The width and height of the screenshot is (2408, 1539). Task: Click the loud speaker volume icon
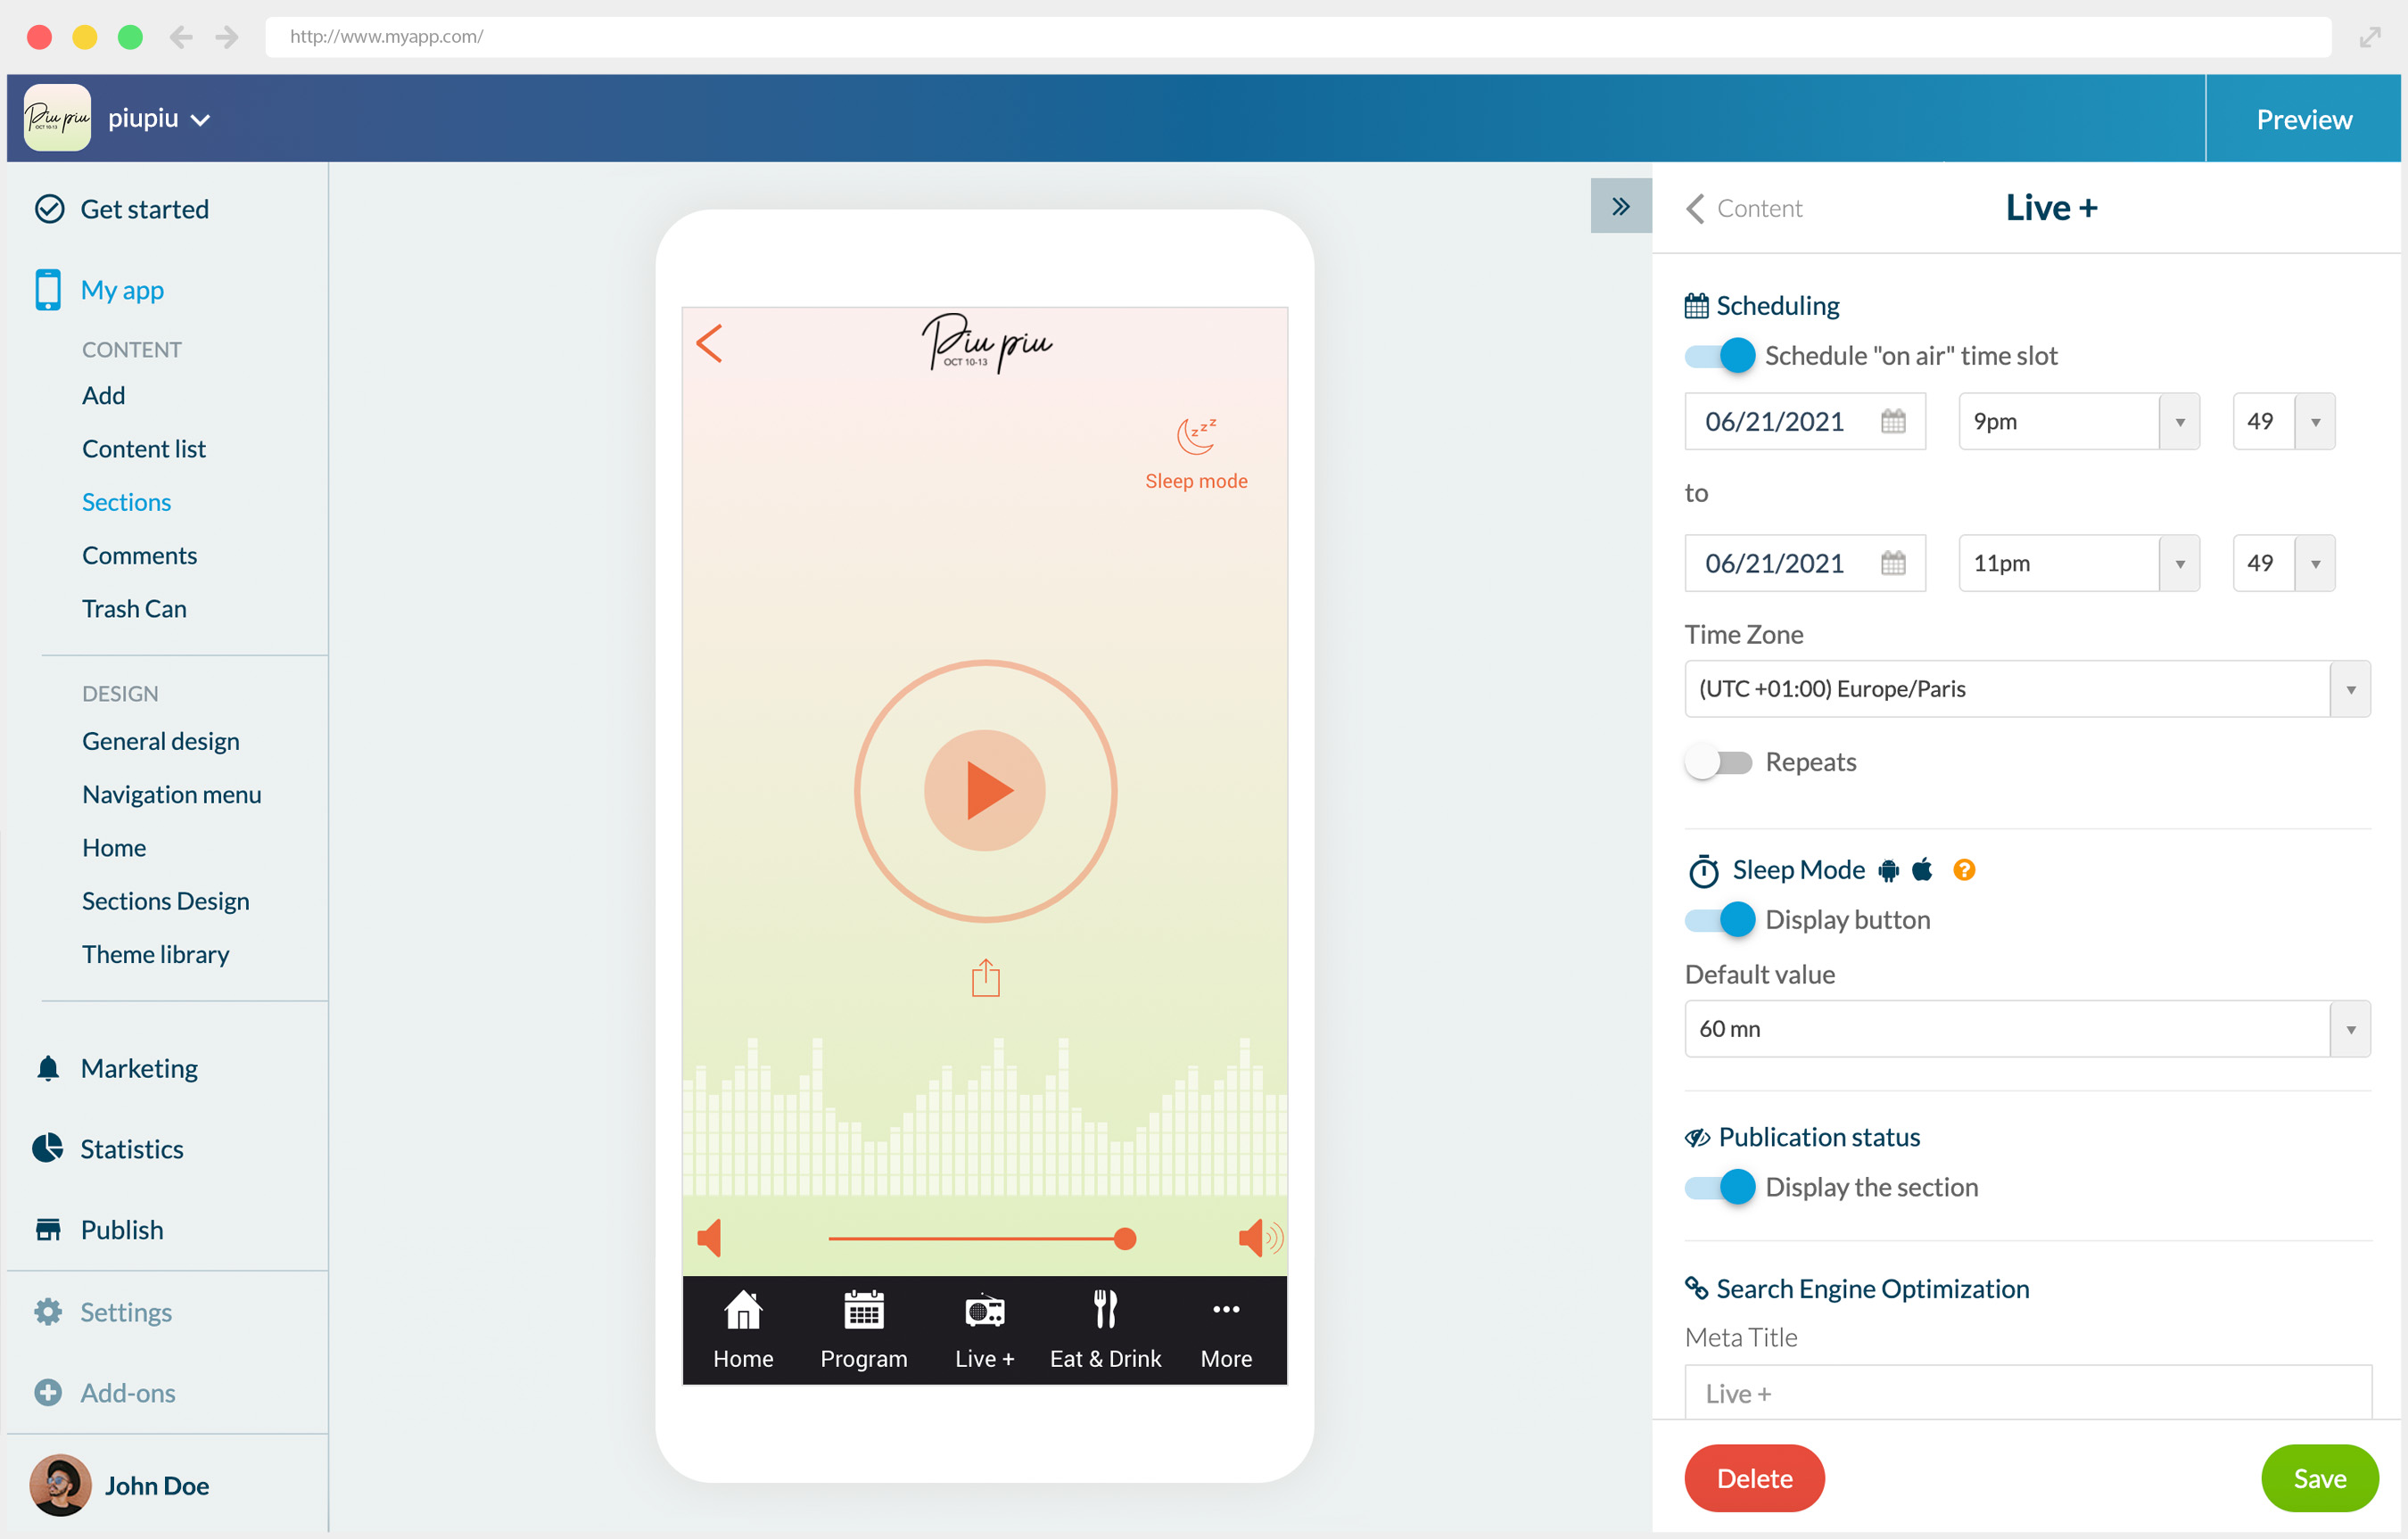point(1258,1238)
